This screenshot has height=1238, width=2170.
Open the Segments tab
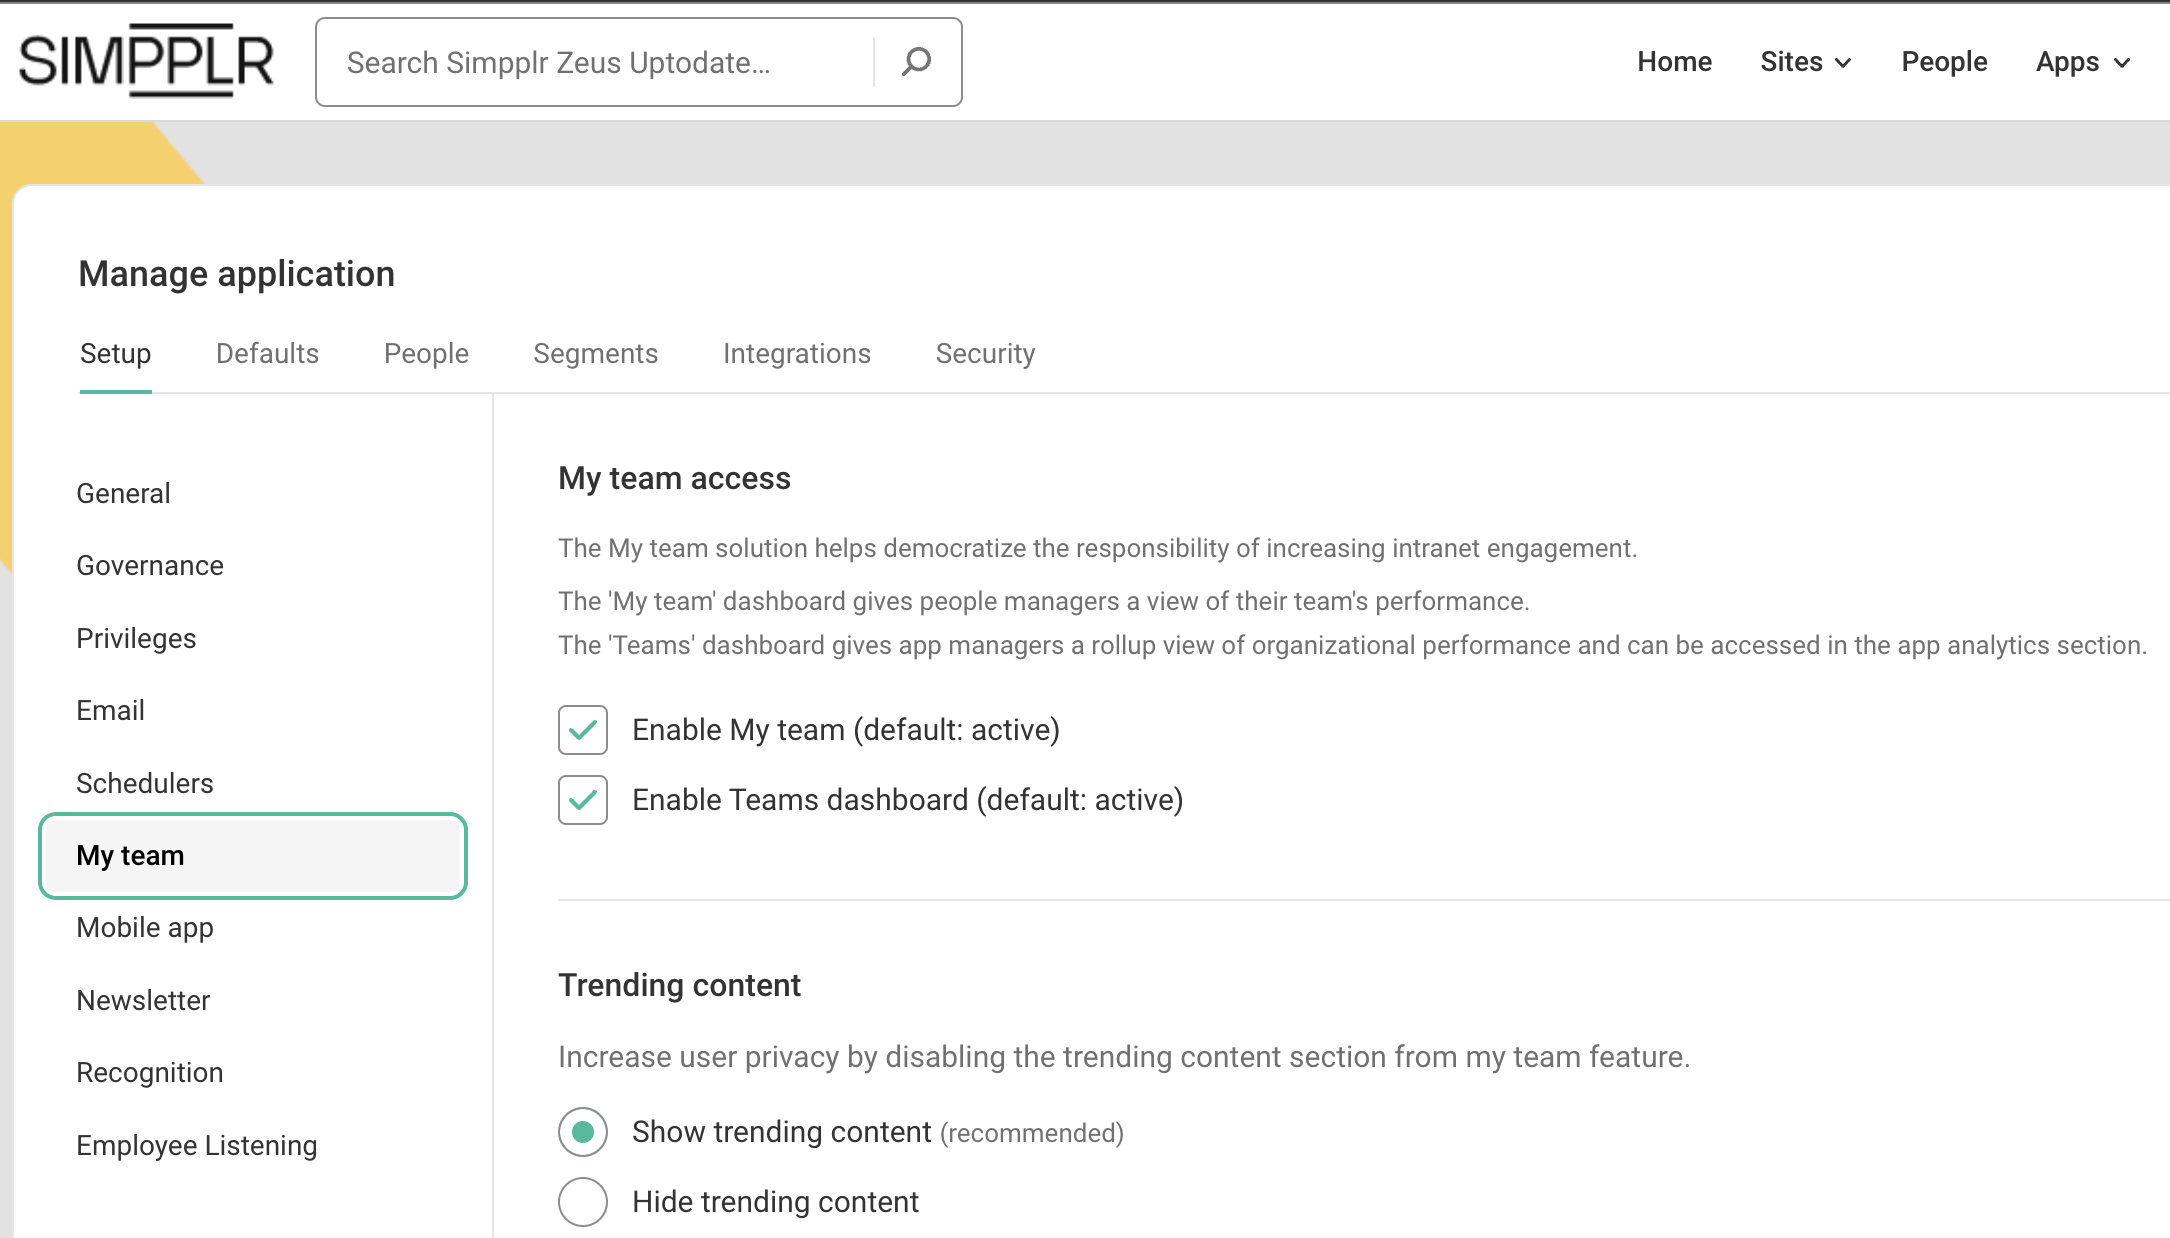(x=595, y=354)
